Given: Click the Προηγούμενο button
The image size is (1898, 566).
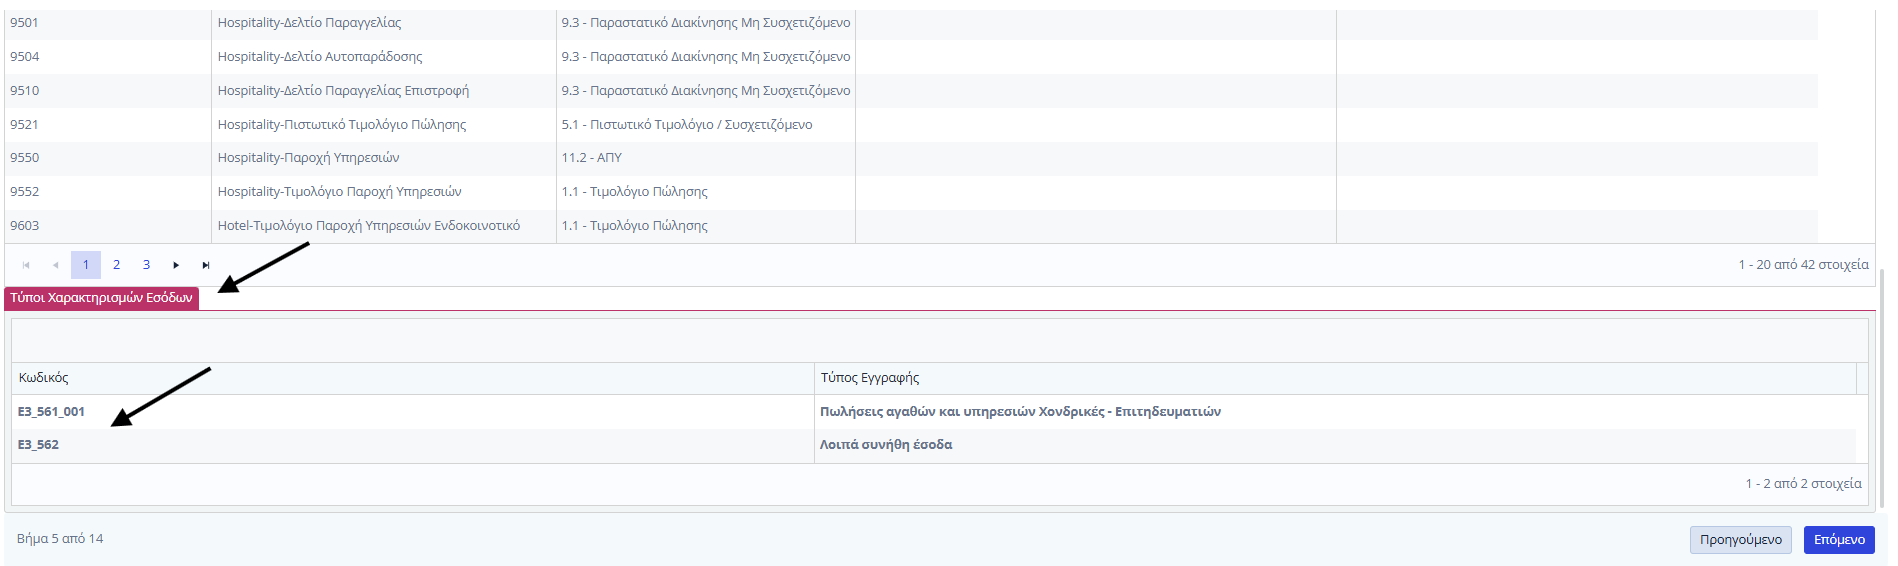Looking at the screenshot, I should point(1740,540).
